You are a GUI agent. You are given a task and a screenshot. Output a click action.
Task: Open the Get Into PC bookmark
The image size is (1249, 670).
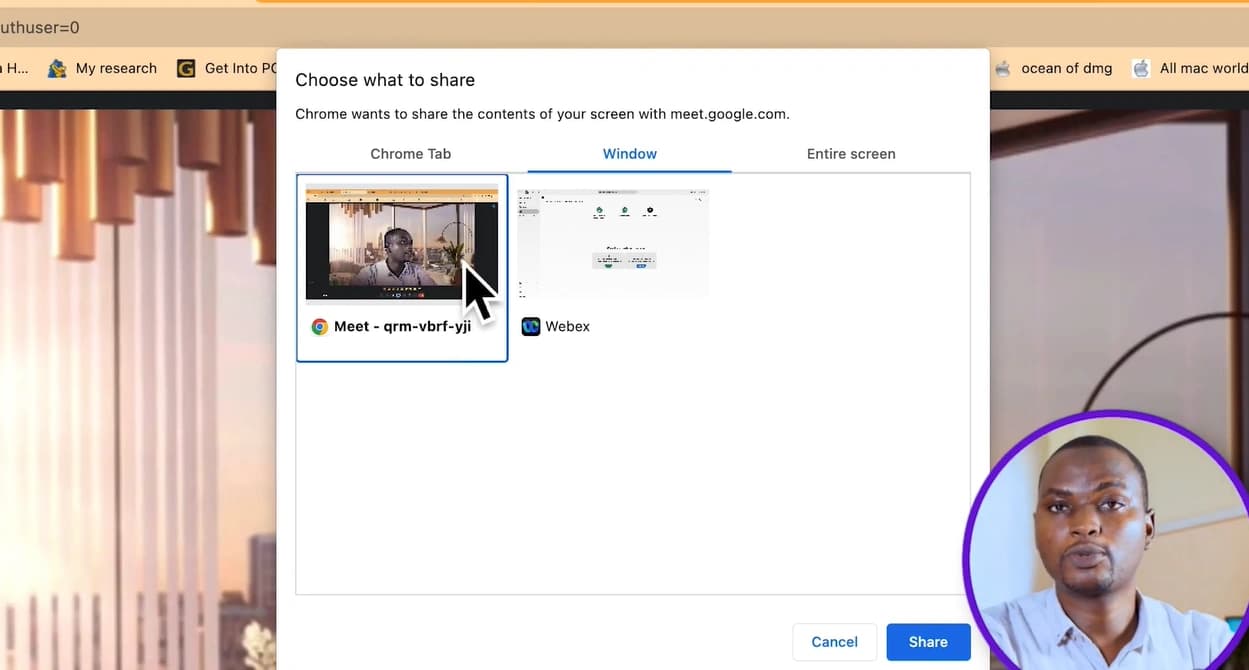[227, 68]
